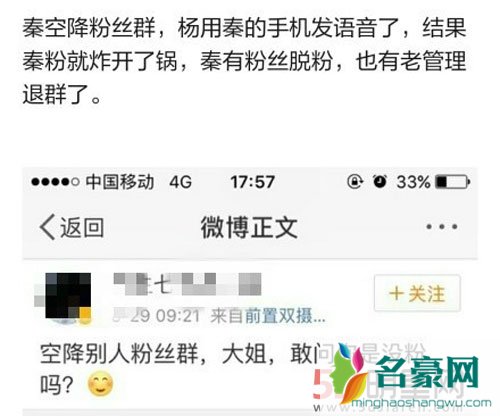This screenshot has height=416, width=500.
Task: Tap the alarm clock status icon
Action: point(380,182)
